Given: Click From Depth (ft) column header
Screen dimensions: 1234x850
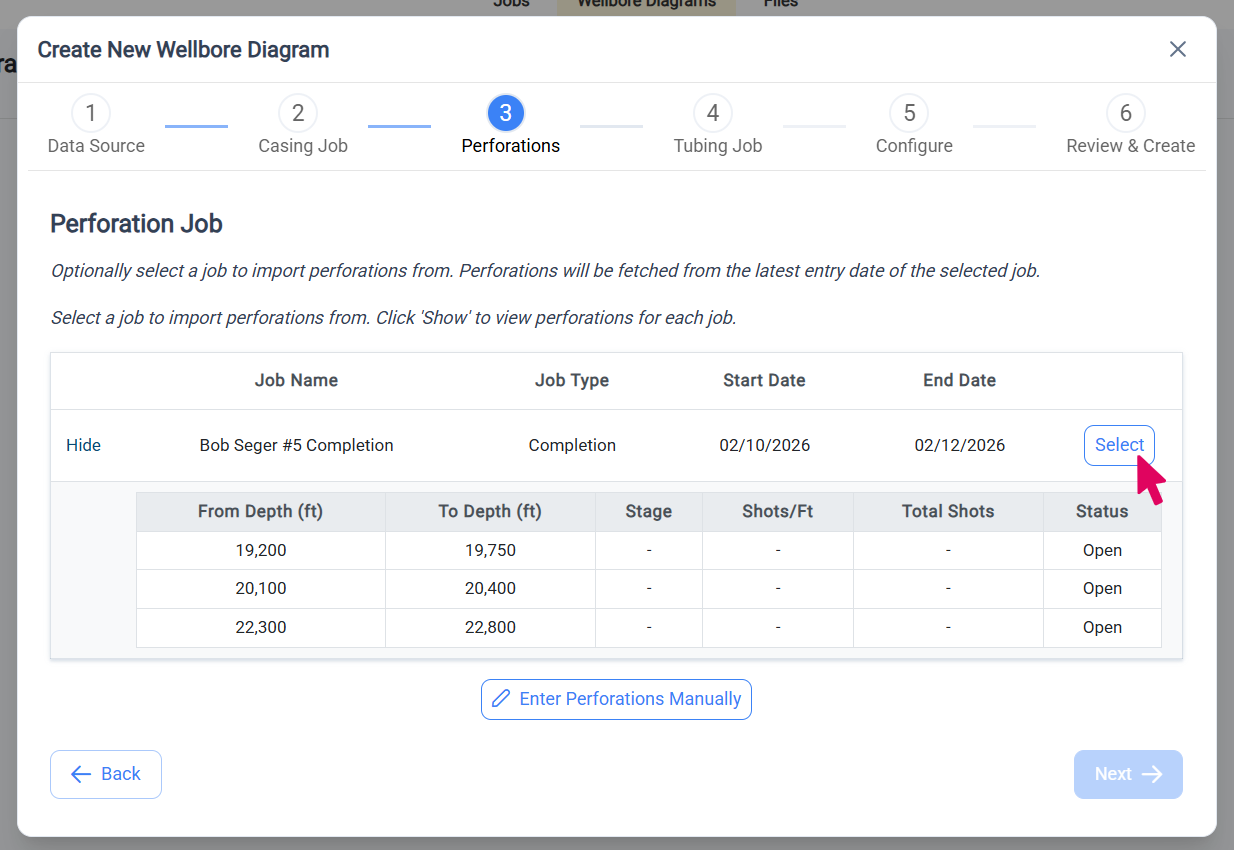Looking at the screenshot, I should pos(260,511).
